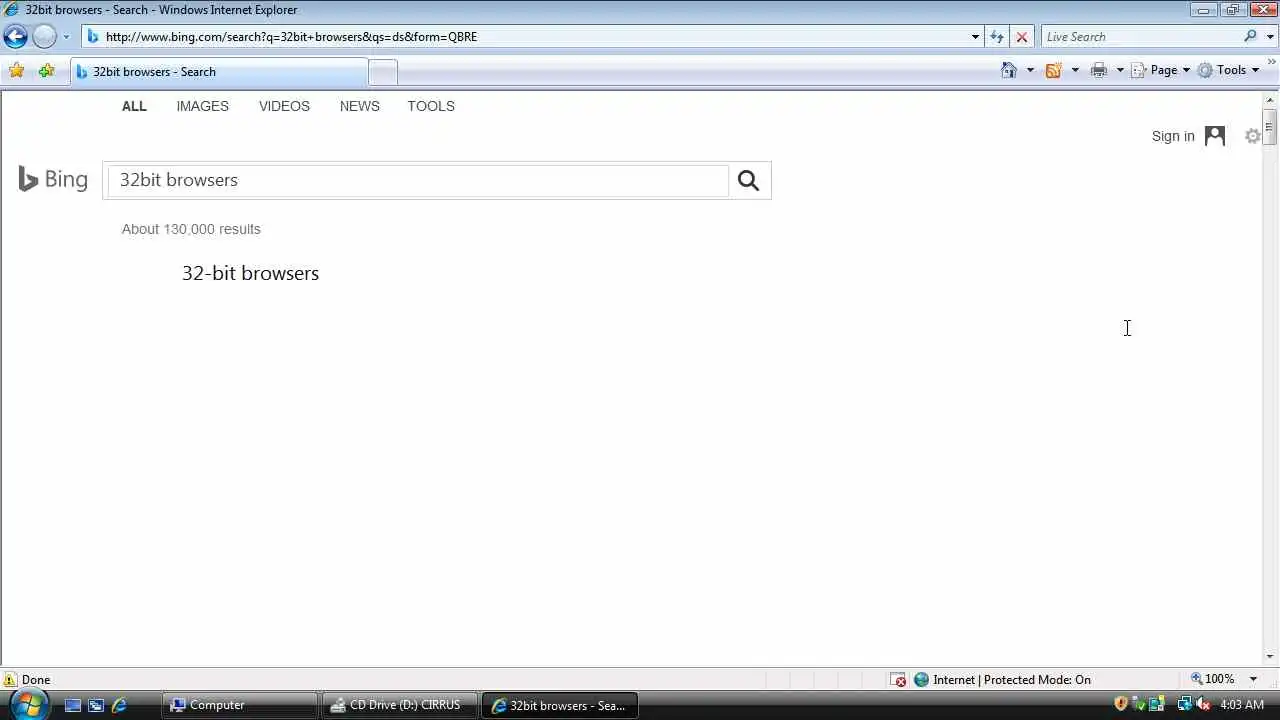Click the Live Search input box
Screen dimensions: 1280x720
(1140, 37)
